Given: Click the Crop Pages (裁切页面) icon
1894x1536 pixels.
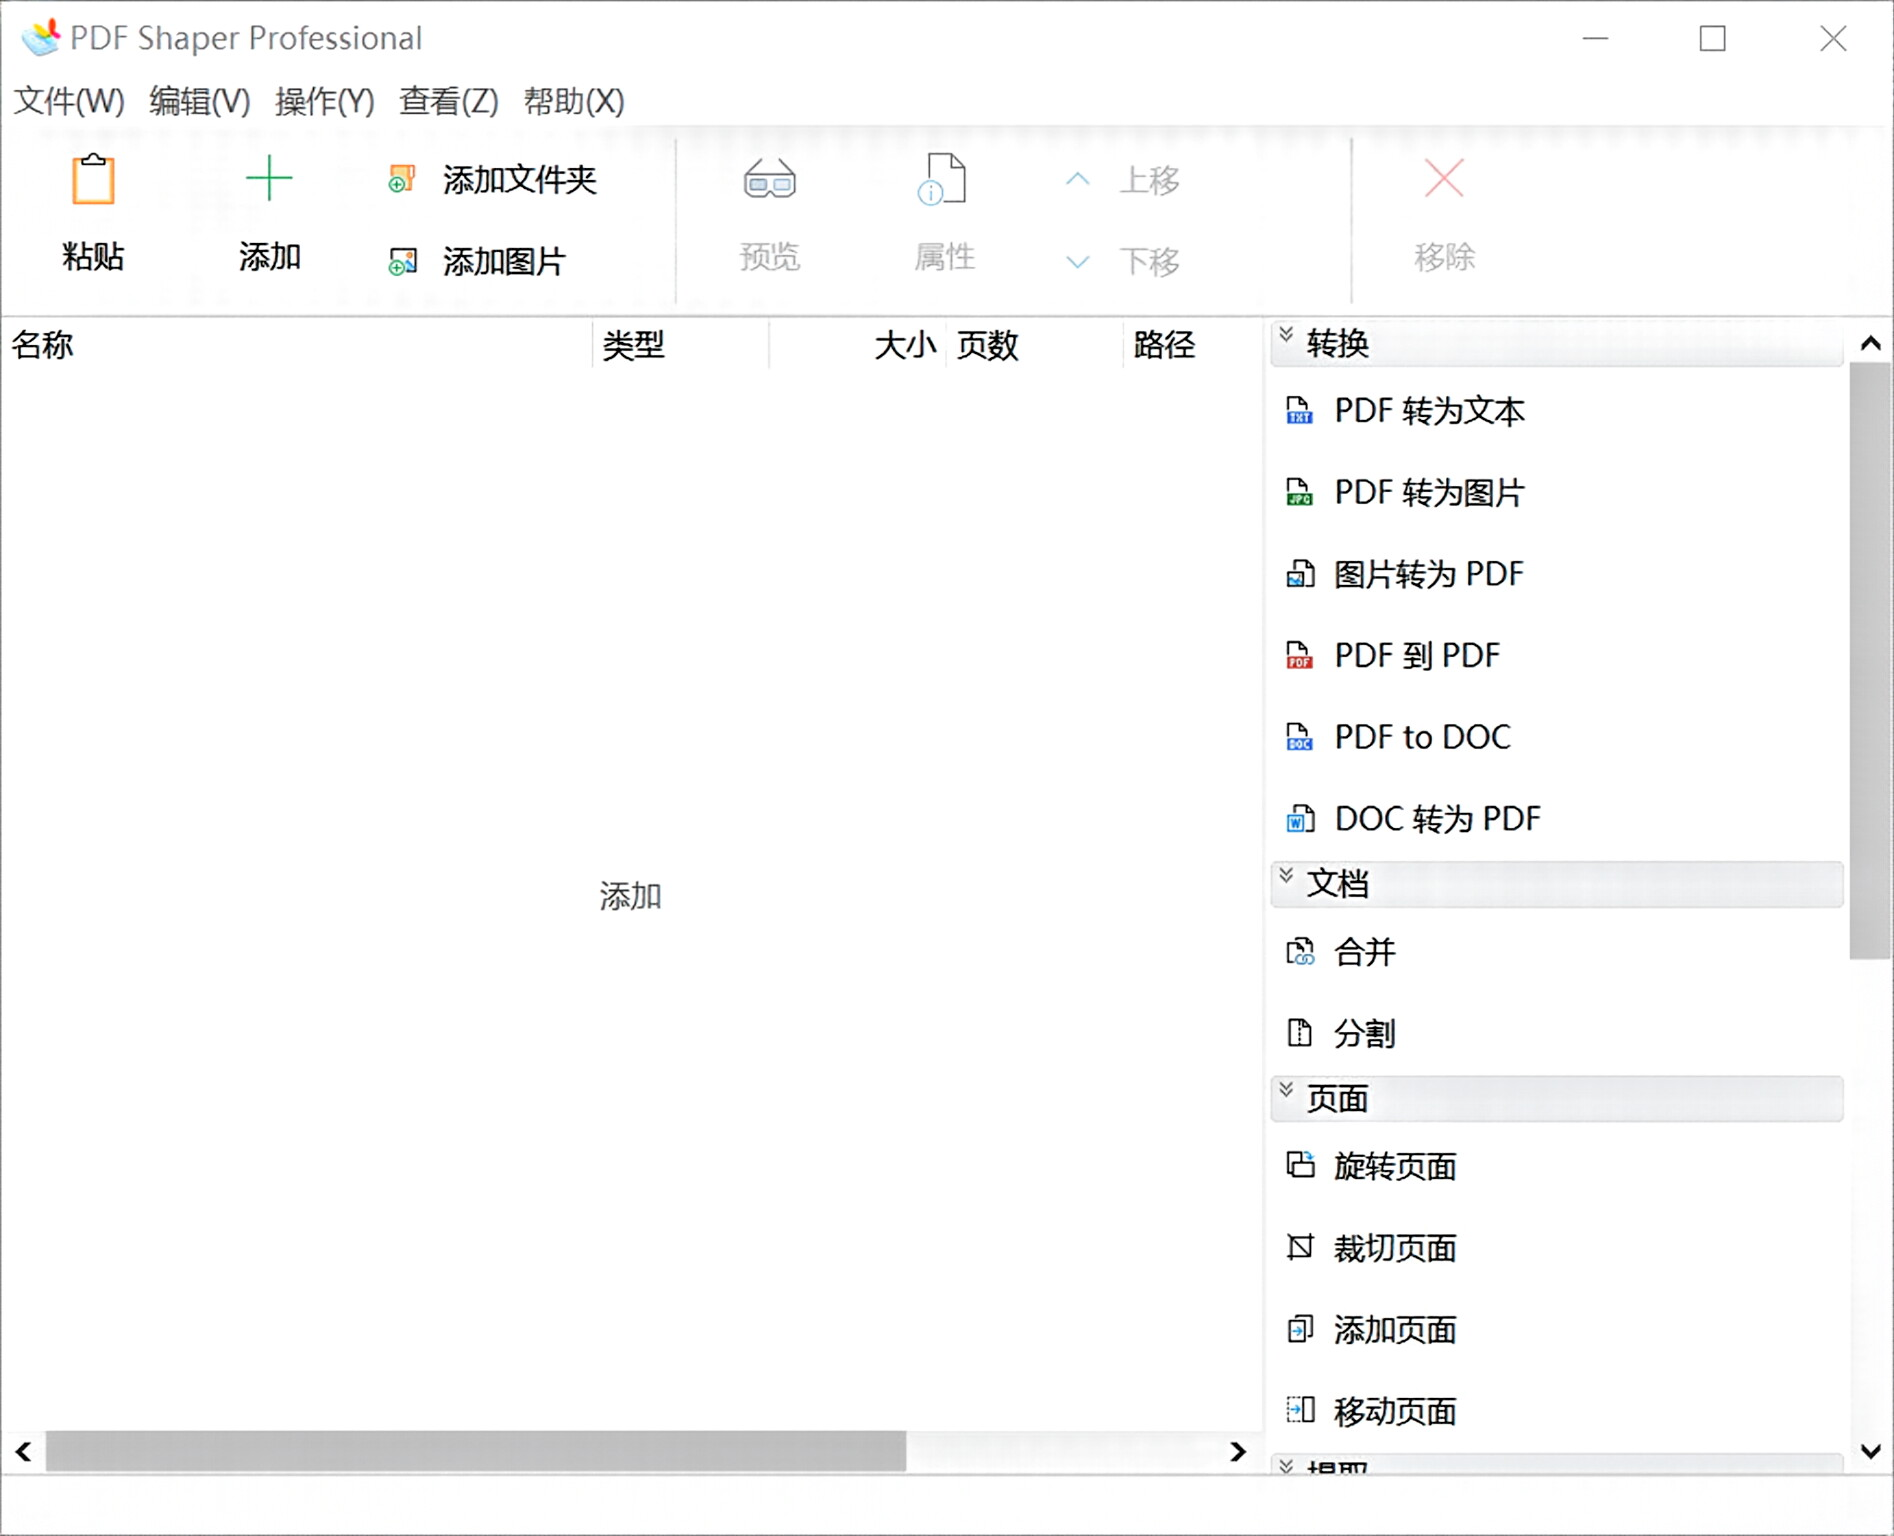Looking at the screenshot, I should pos(1299,1248).
